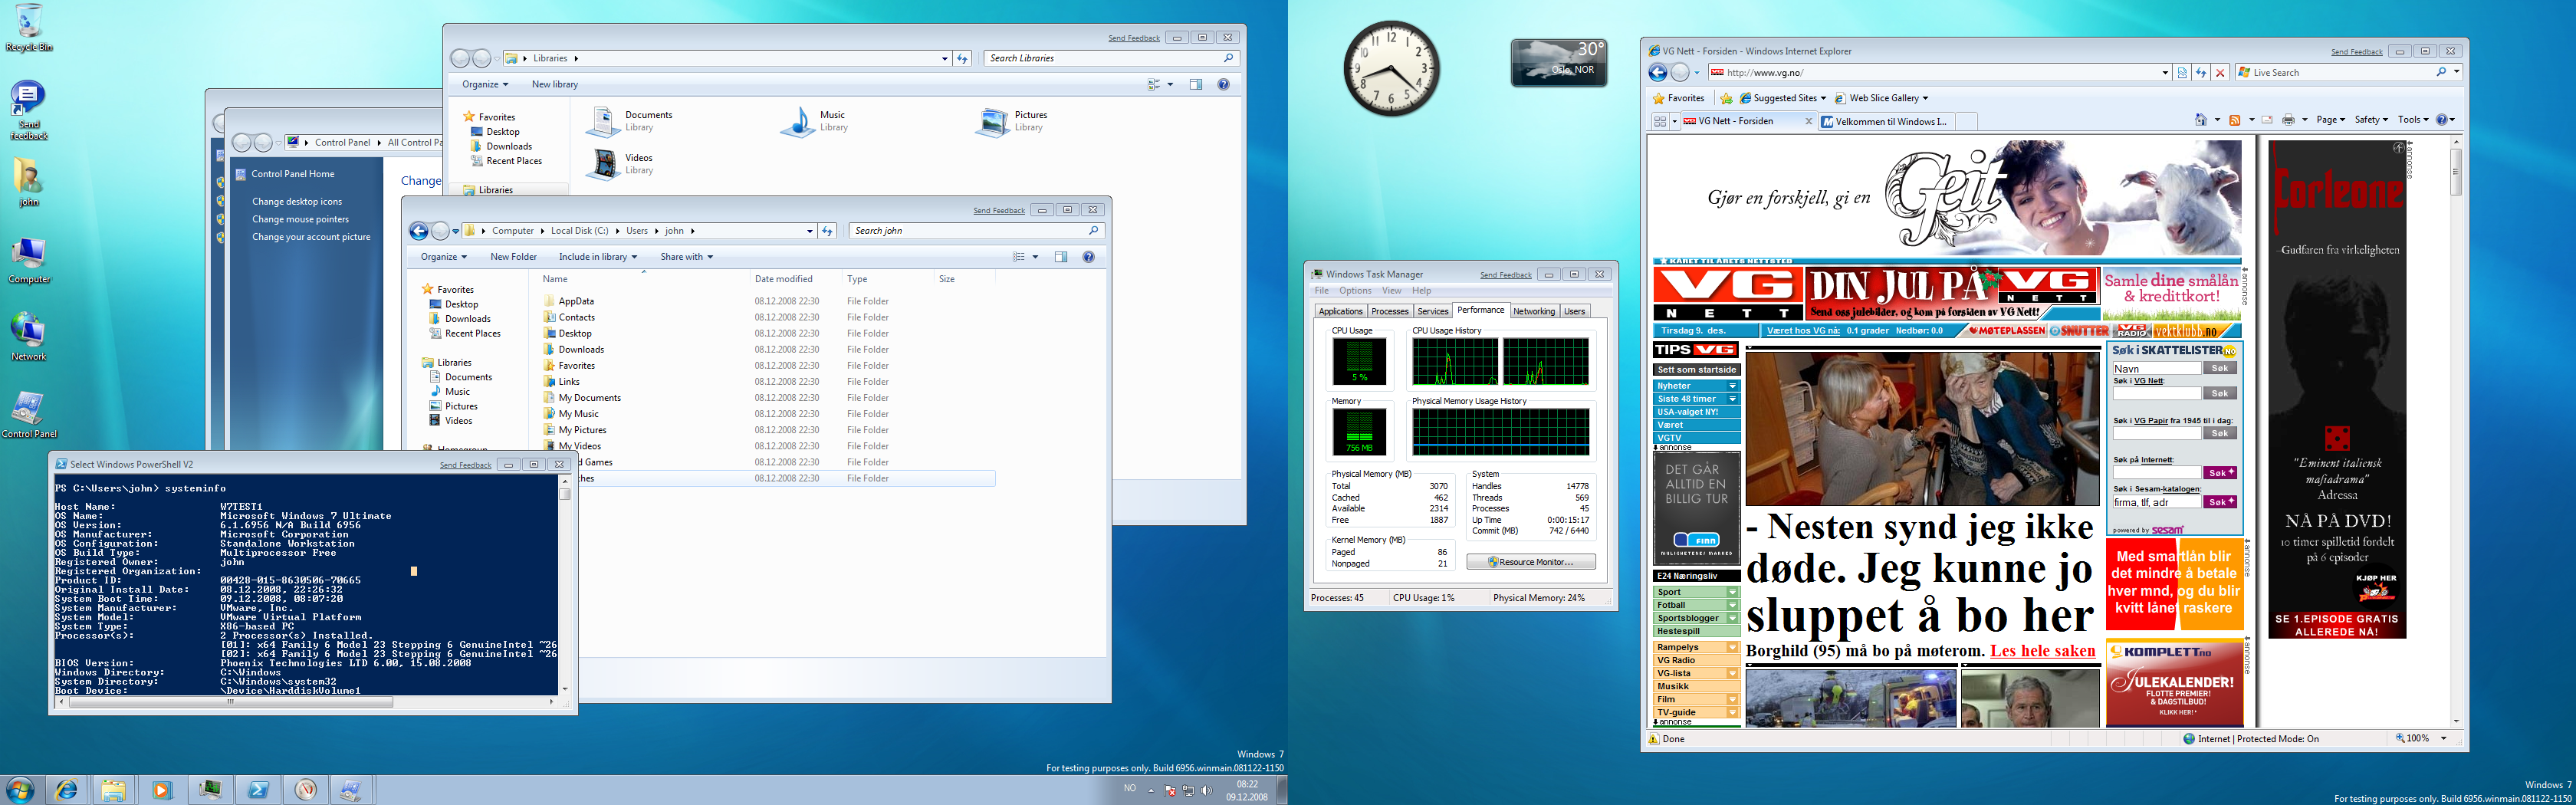Open the Pictures library icon
The image size is (2576, 805).
pos(993,121)
